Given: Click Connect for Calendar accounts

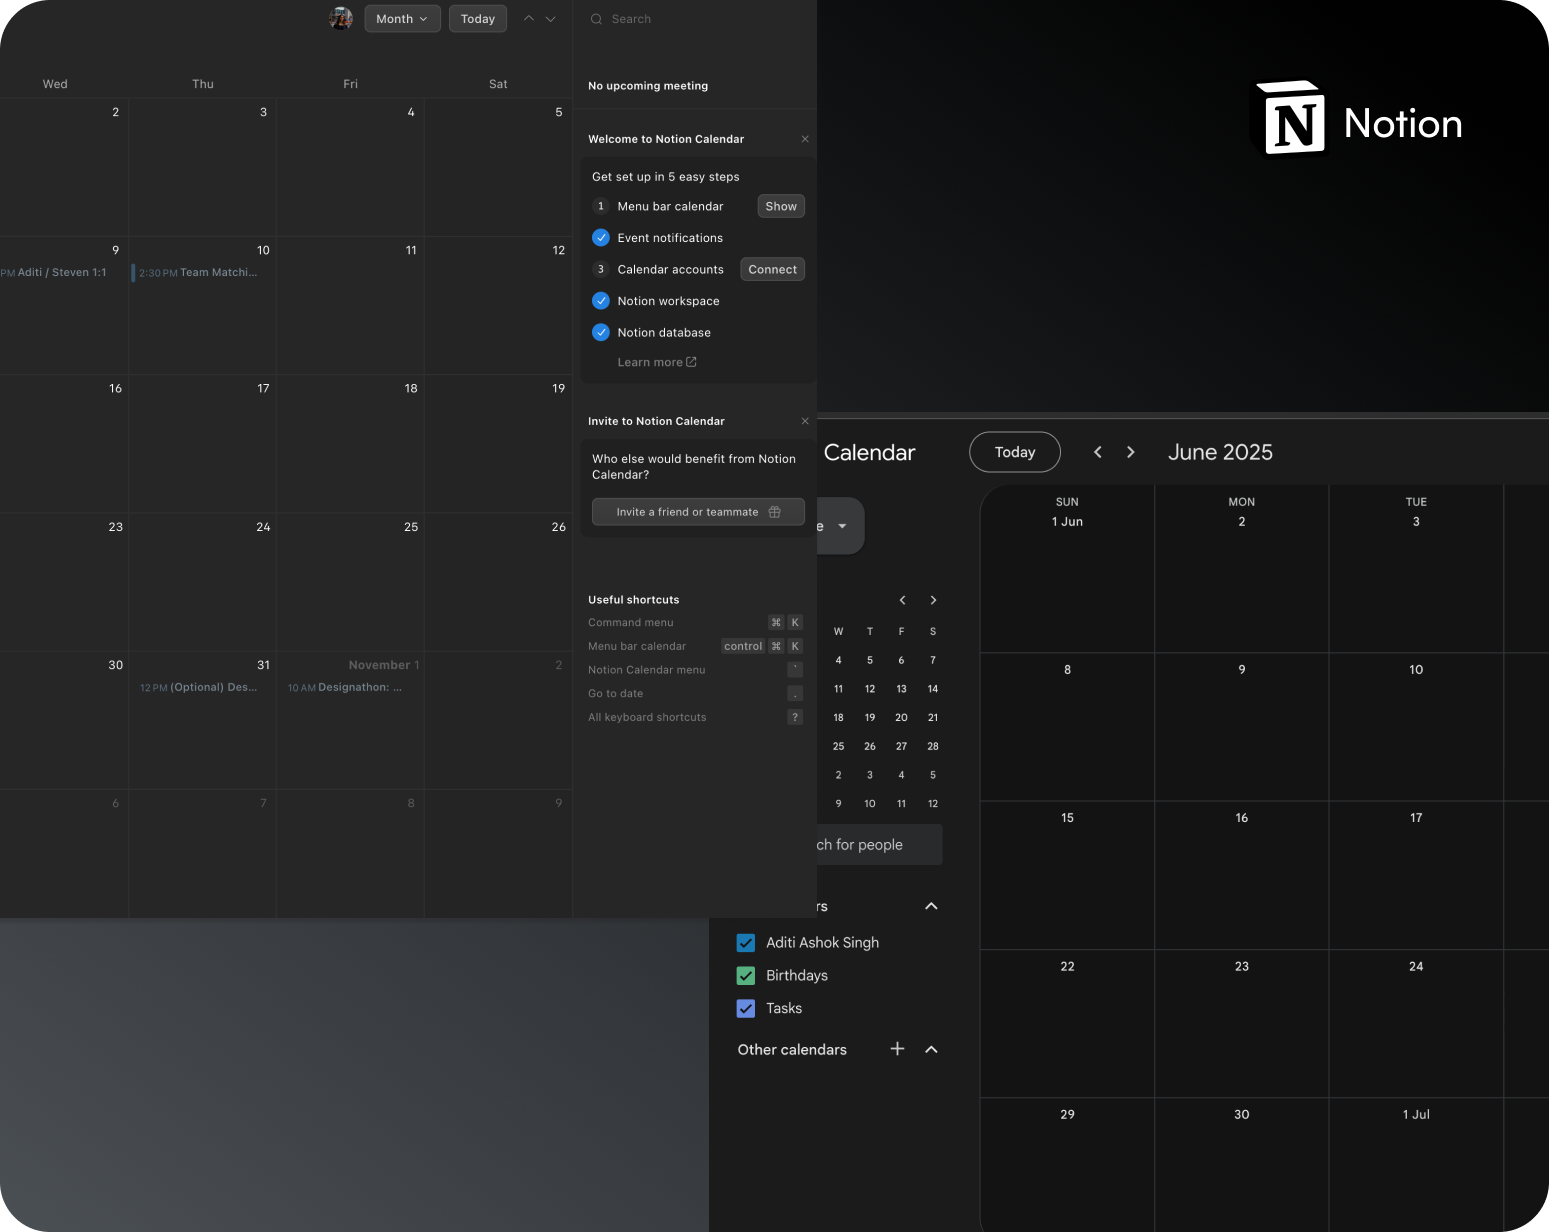Looking at the screenshot, I should [x=773, y=269].
